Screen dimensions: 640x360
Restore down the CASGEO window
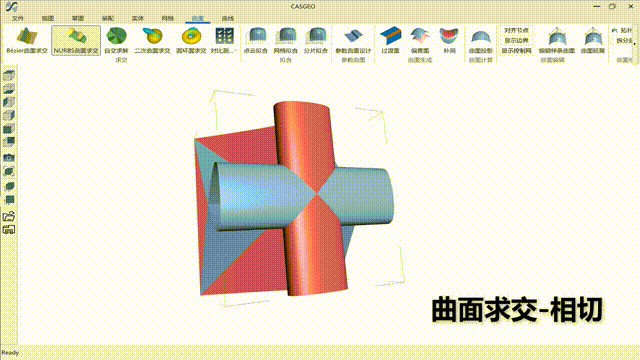612,6
